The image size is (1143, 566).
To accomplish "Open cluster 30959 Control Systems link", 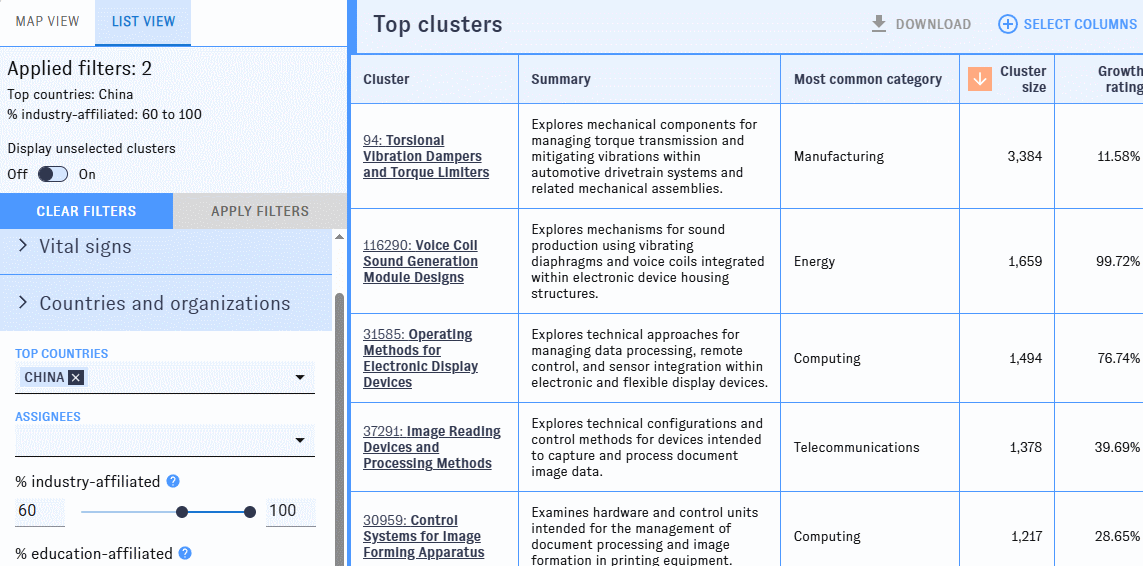I will pos(422,536).
